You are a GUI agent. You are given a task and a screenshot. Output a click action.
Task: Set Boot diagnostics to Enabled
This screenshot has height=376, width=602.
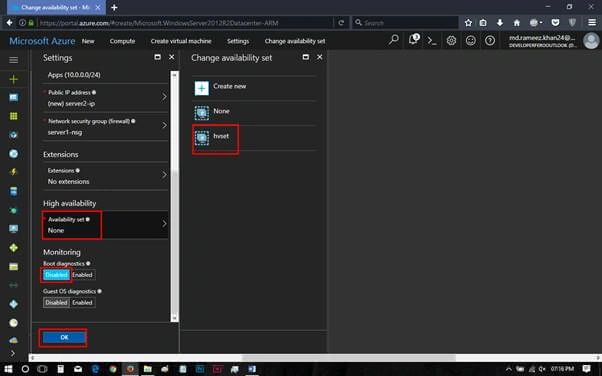coord(83,275)
